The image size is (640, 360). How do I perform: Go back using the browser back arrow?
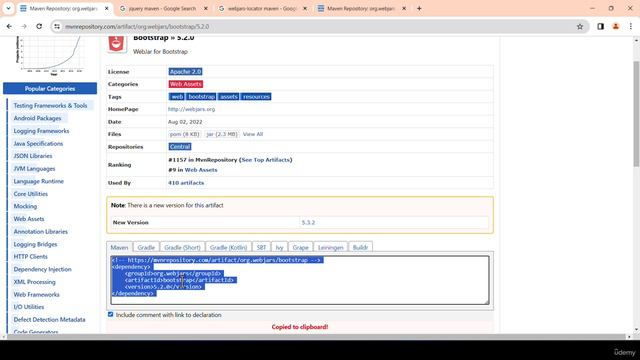9,27
